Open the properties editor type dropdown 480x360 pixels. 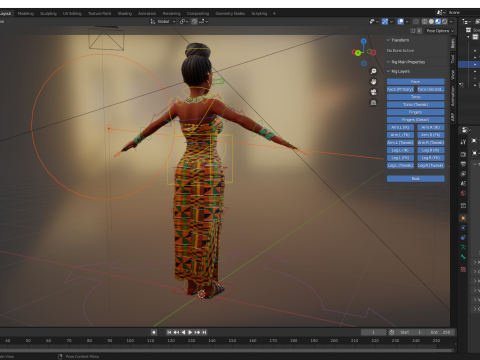[466, 130]
